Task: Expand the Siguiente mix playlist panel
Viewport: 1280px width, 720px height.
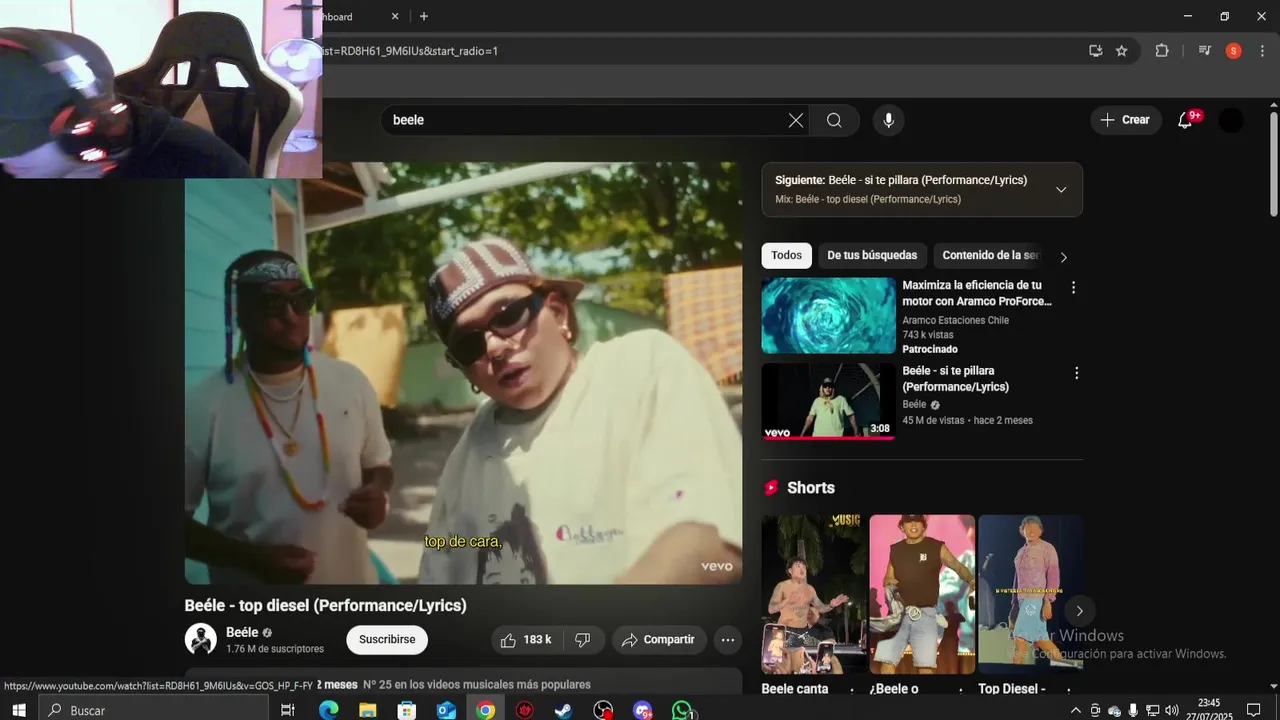Action: pyautogui.click(x=1061, y=190)
